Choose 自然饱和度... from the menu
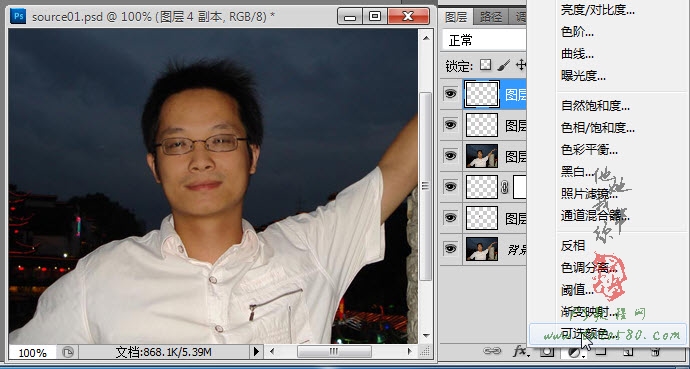 [595, 106]
